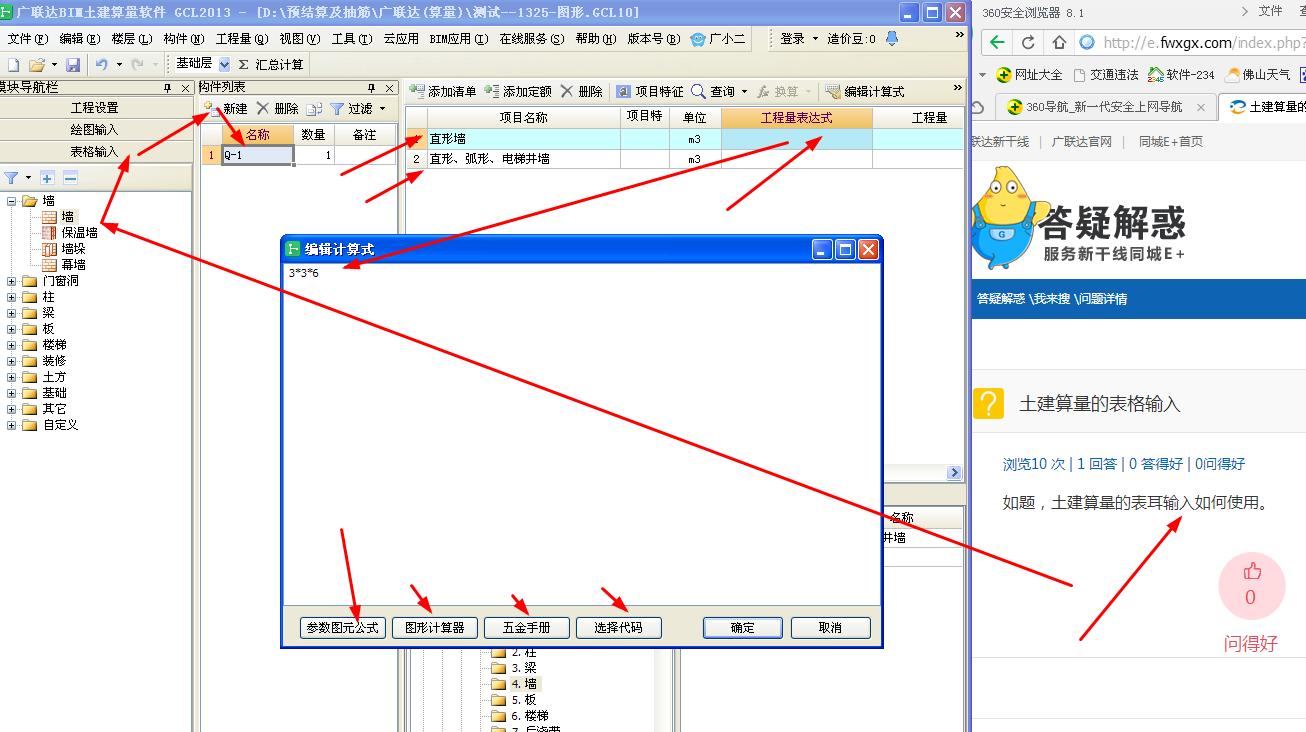This screenshot has width=1306, height=732.
Task: Select 保温墙 in the navigation tree
Action: tap(79, 232)
